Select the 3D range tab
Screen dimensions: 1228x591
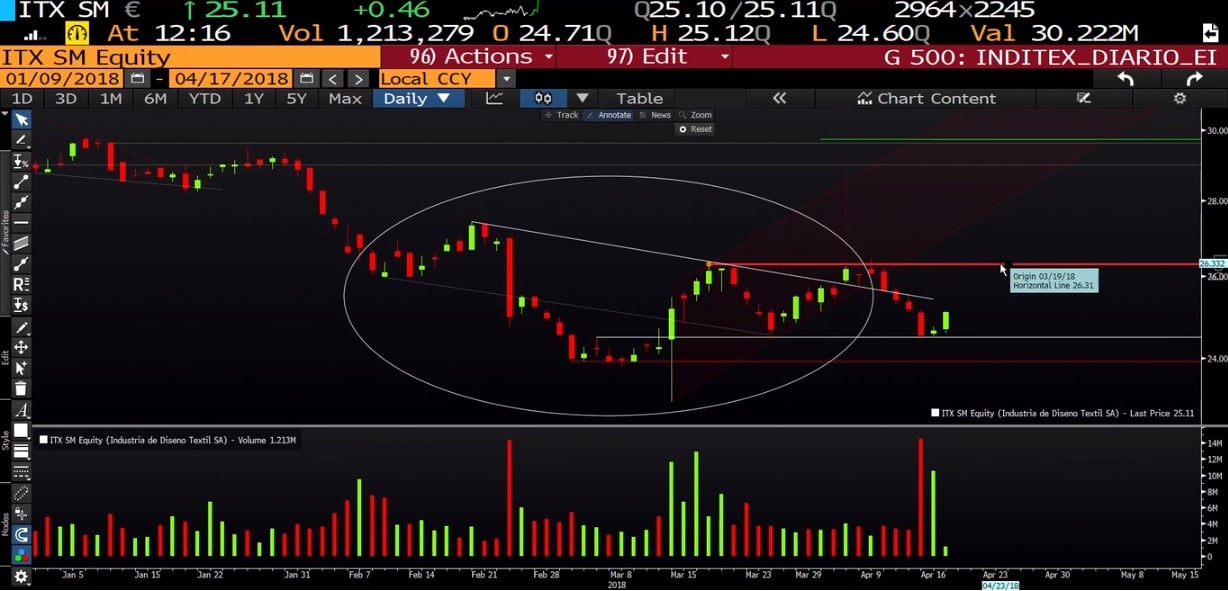66,98
